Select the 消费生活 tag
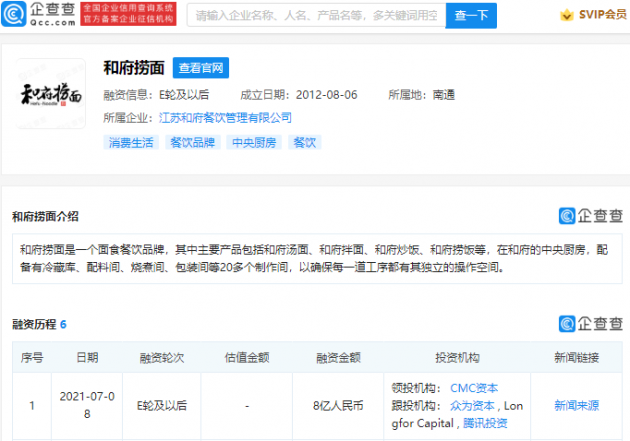 [x=131, y=143]
